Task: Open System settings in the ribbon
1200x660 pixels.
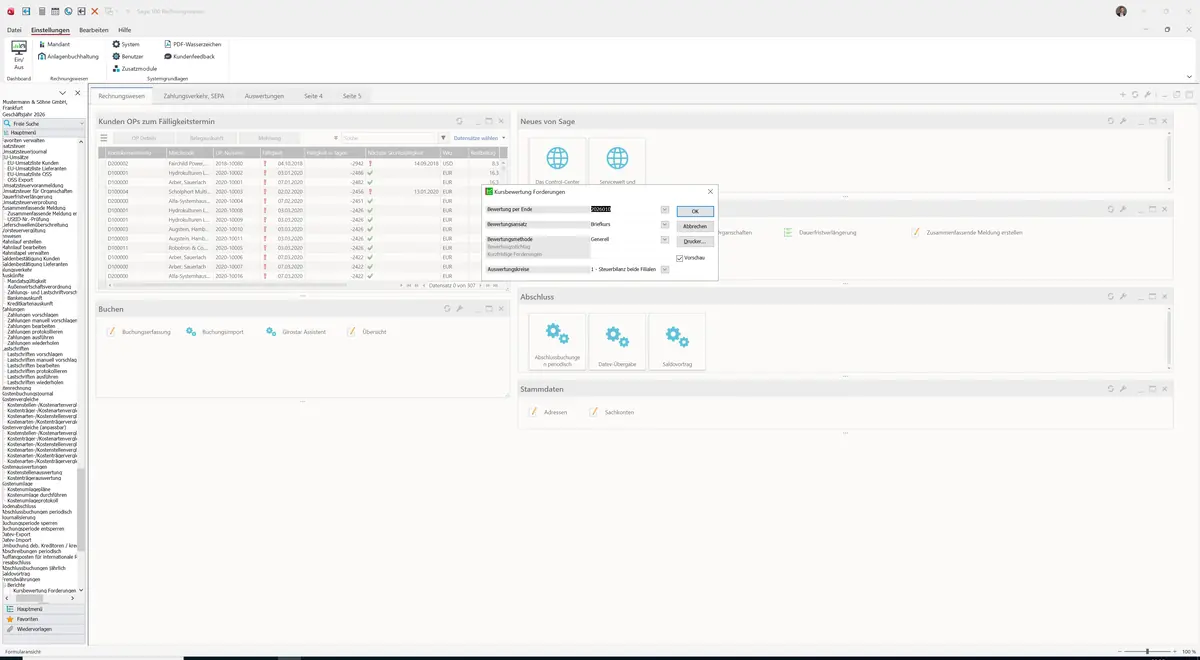Action: [x=126, y=44]
